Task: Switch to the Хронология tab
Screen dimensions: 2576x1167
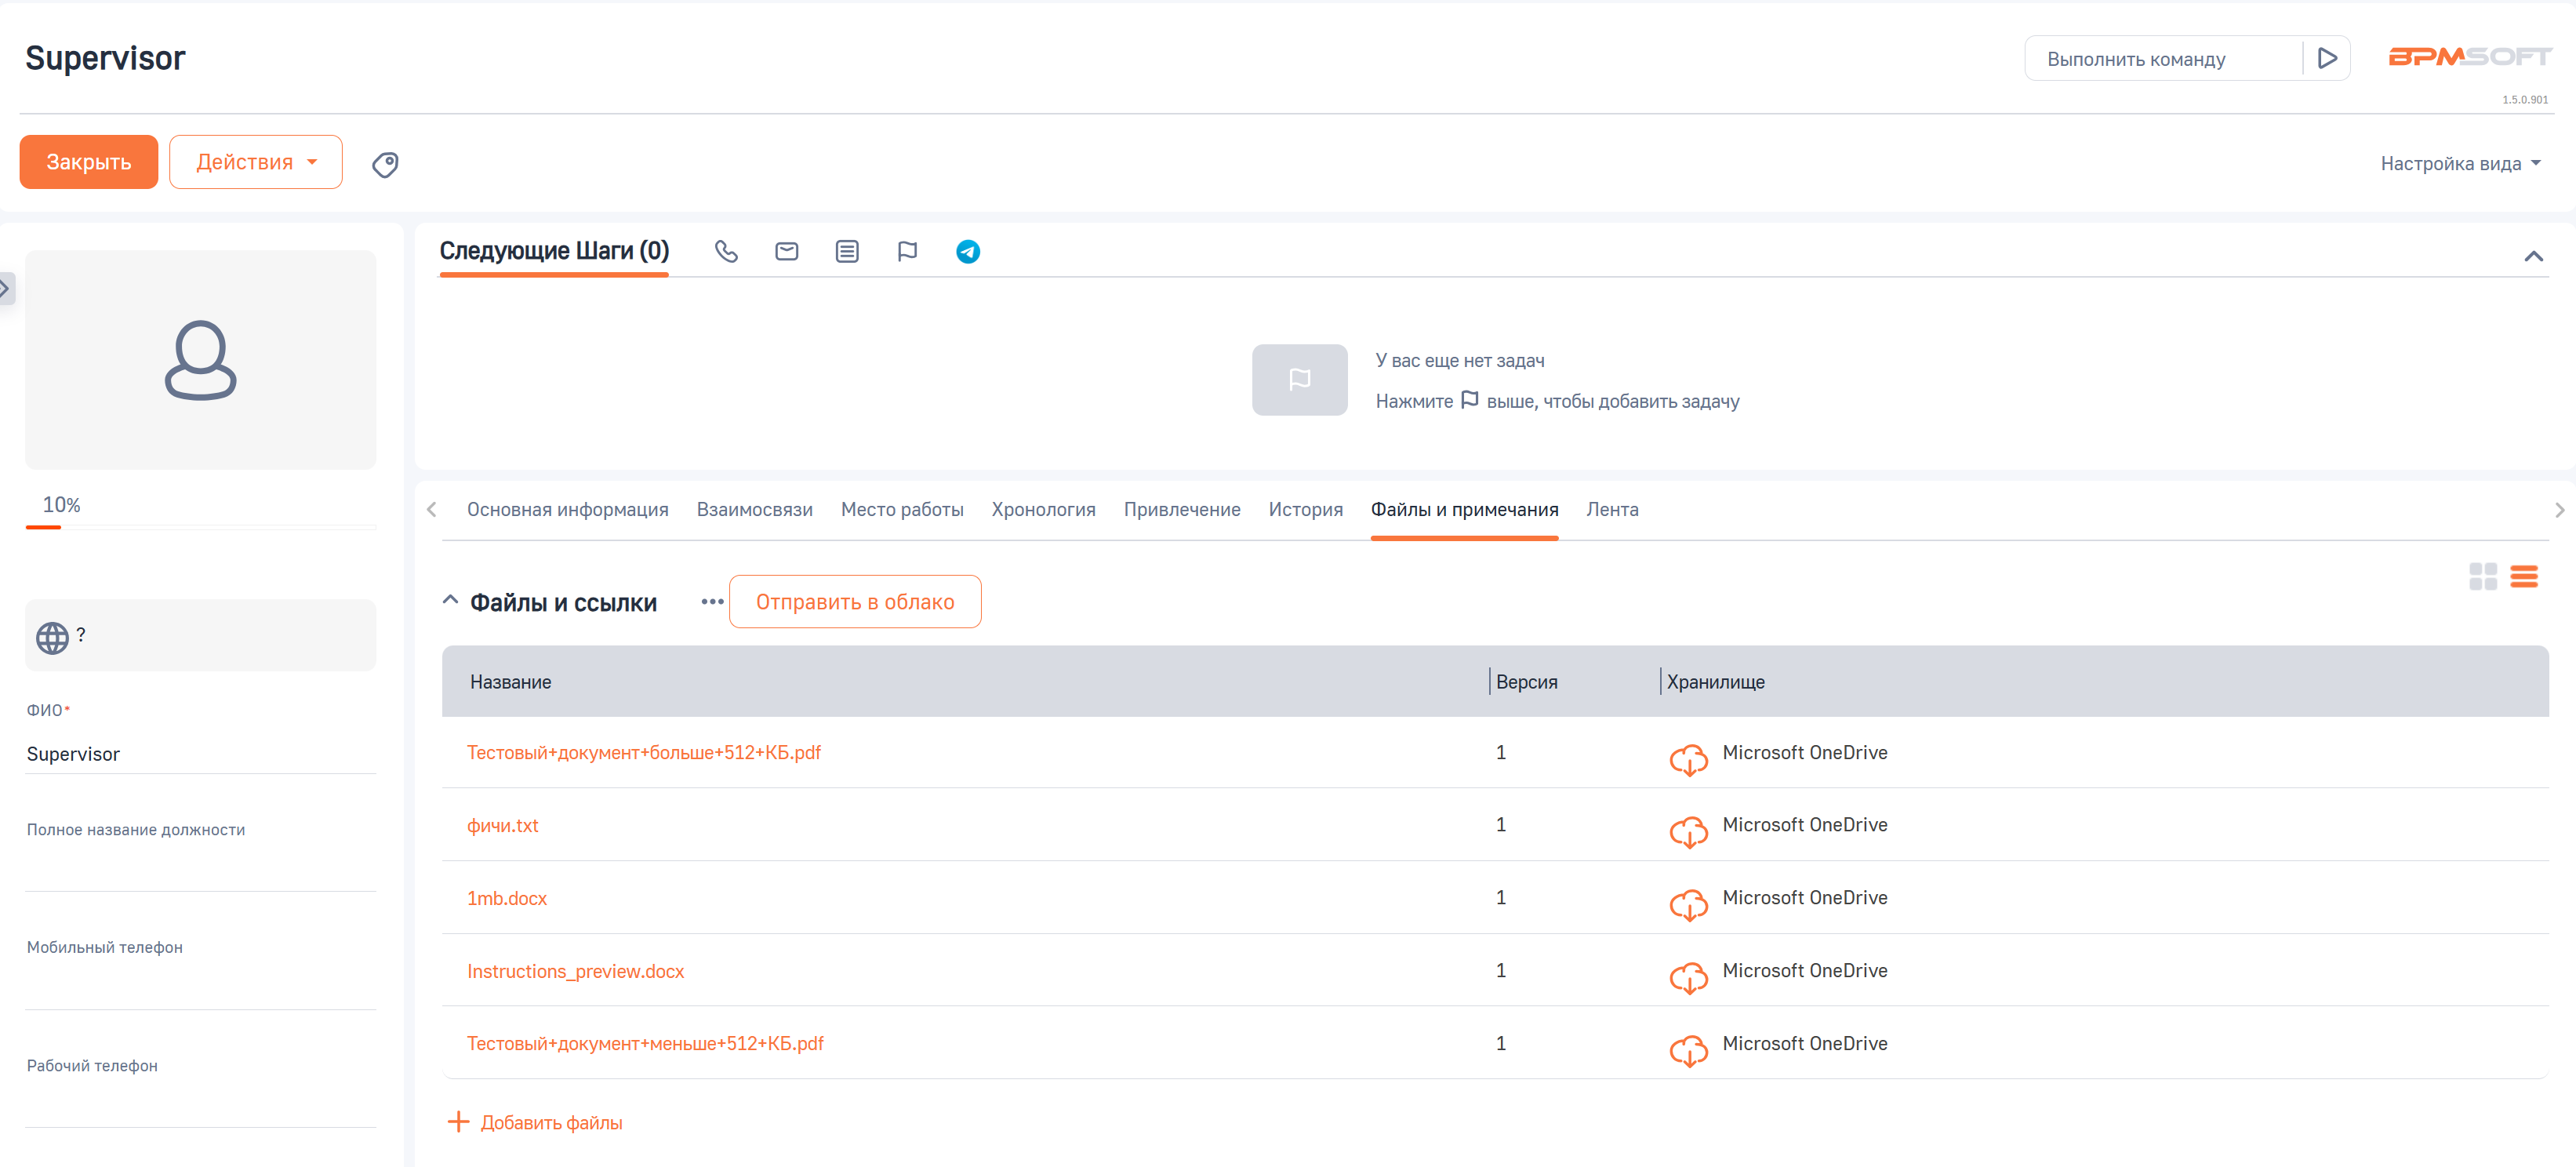Action: tap(1043, 510)
